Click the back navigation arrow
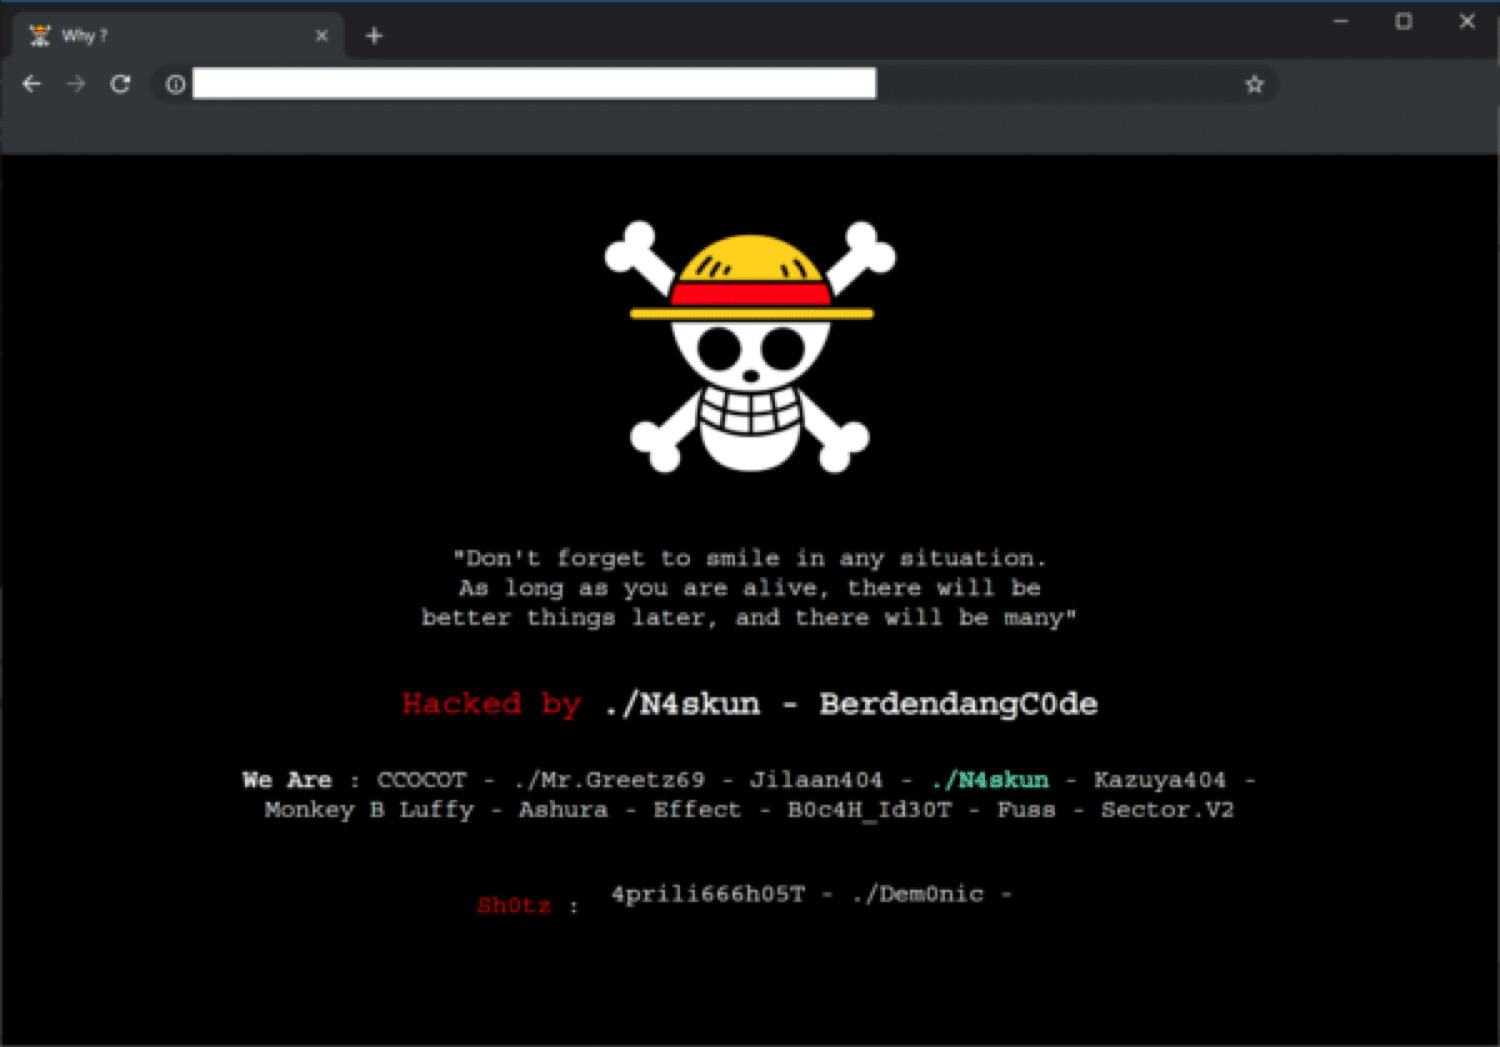The width and height of the screenshot is (1500, 1047). [32, 84]
